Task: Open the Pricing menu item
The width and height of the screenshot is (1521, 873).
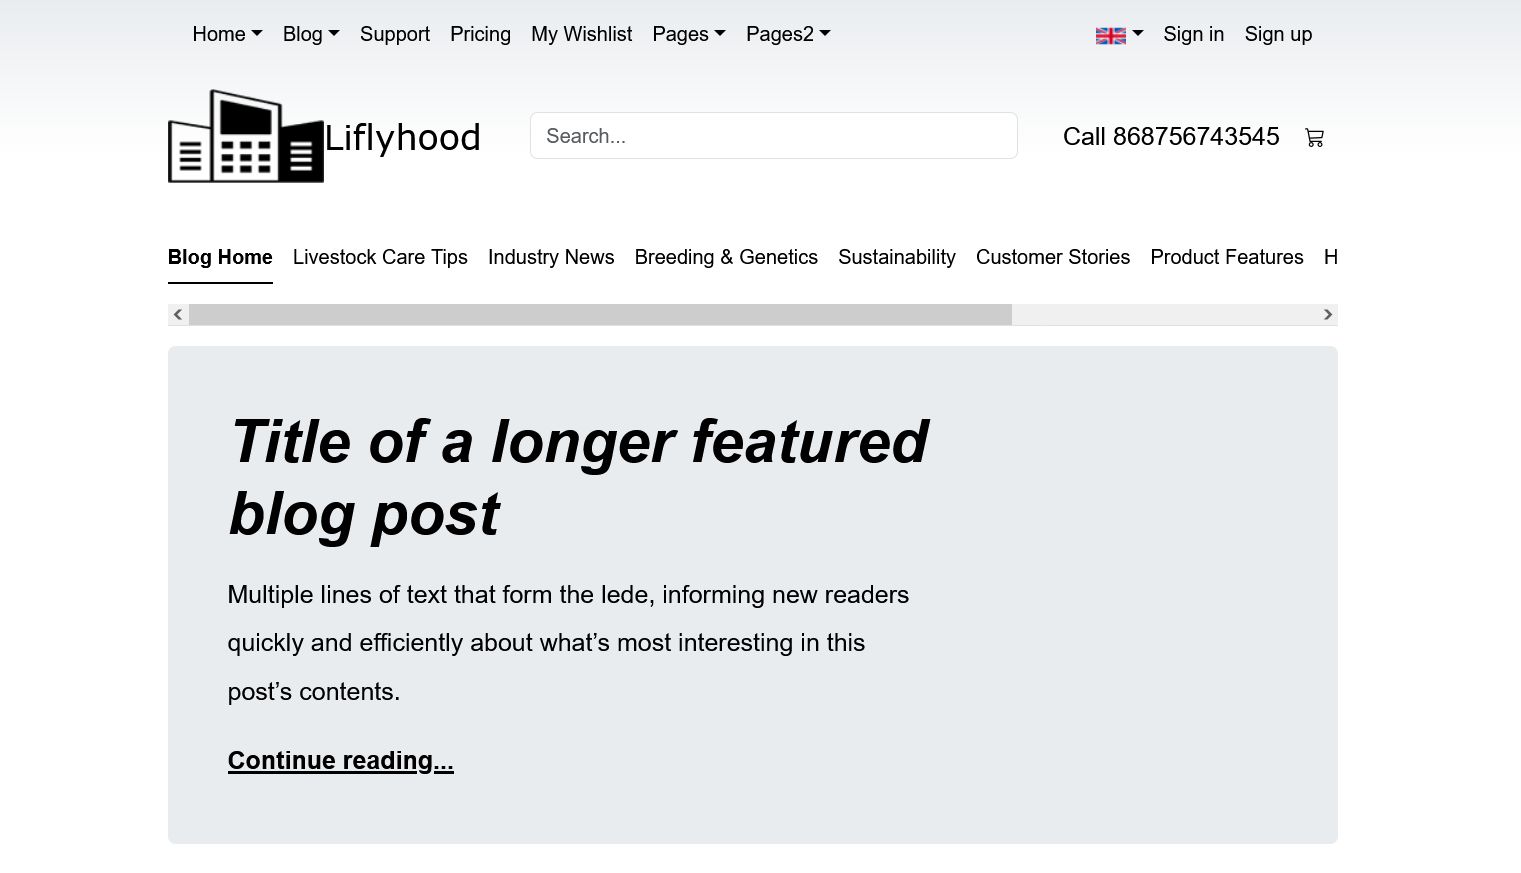Action: [x=480, y=34]
